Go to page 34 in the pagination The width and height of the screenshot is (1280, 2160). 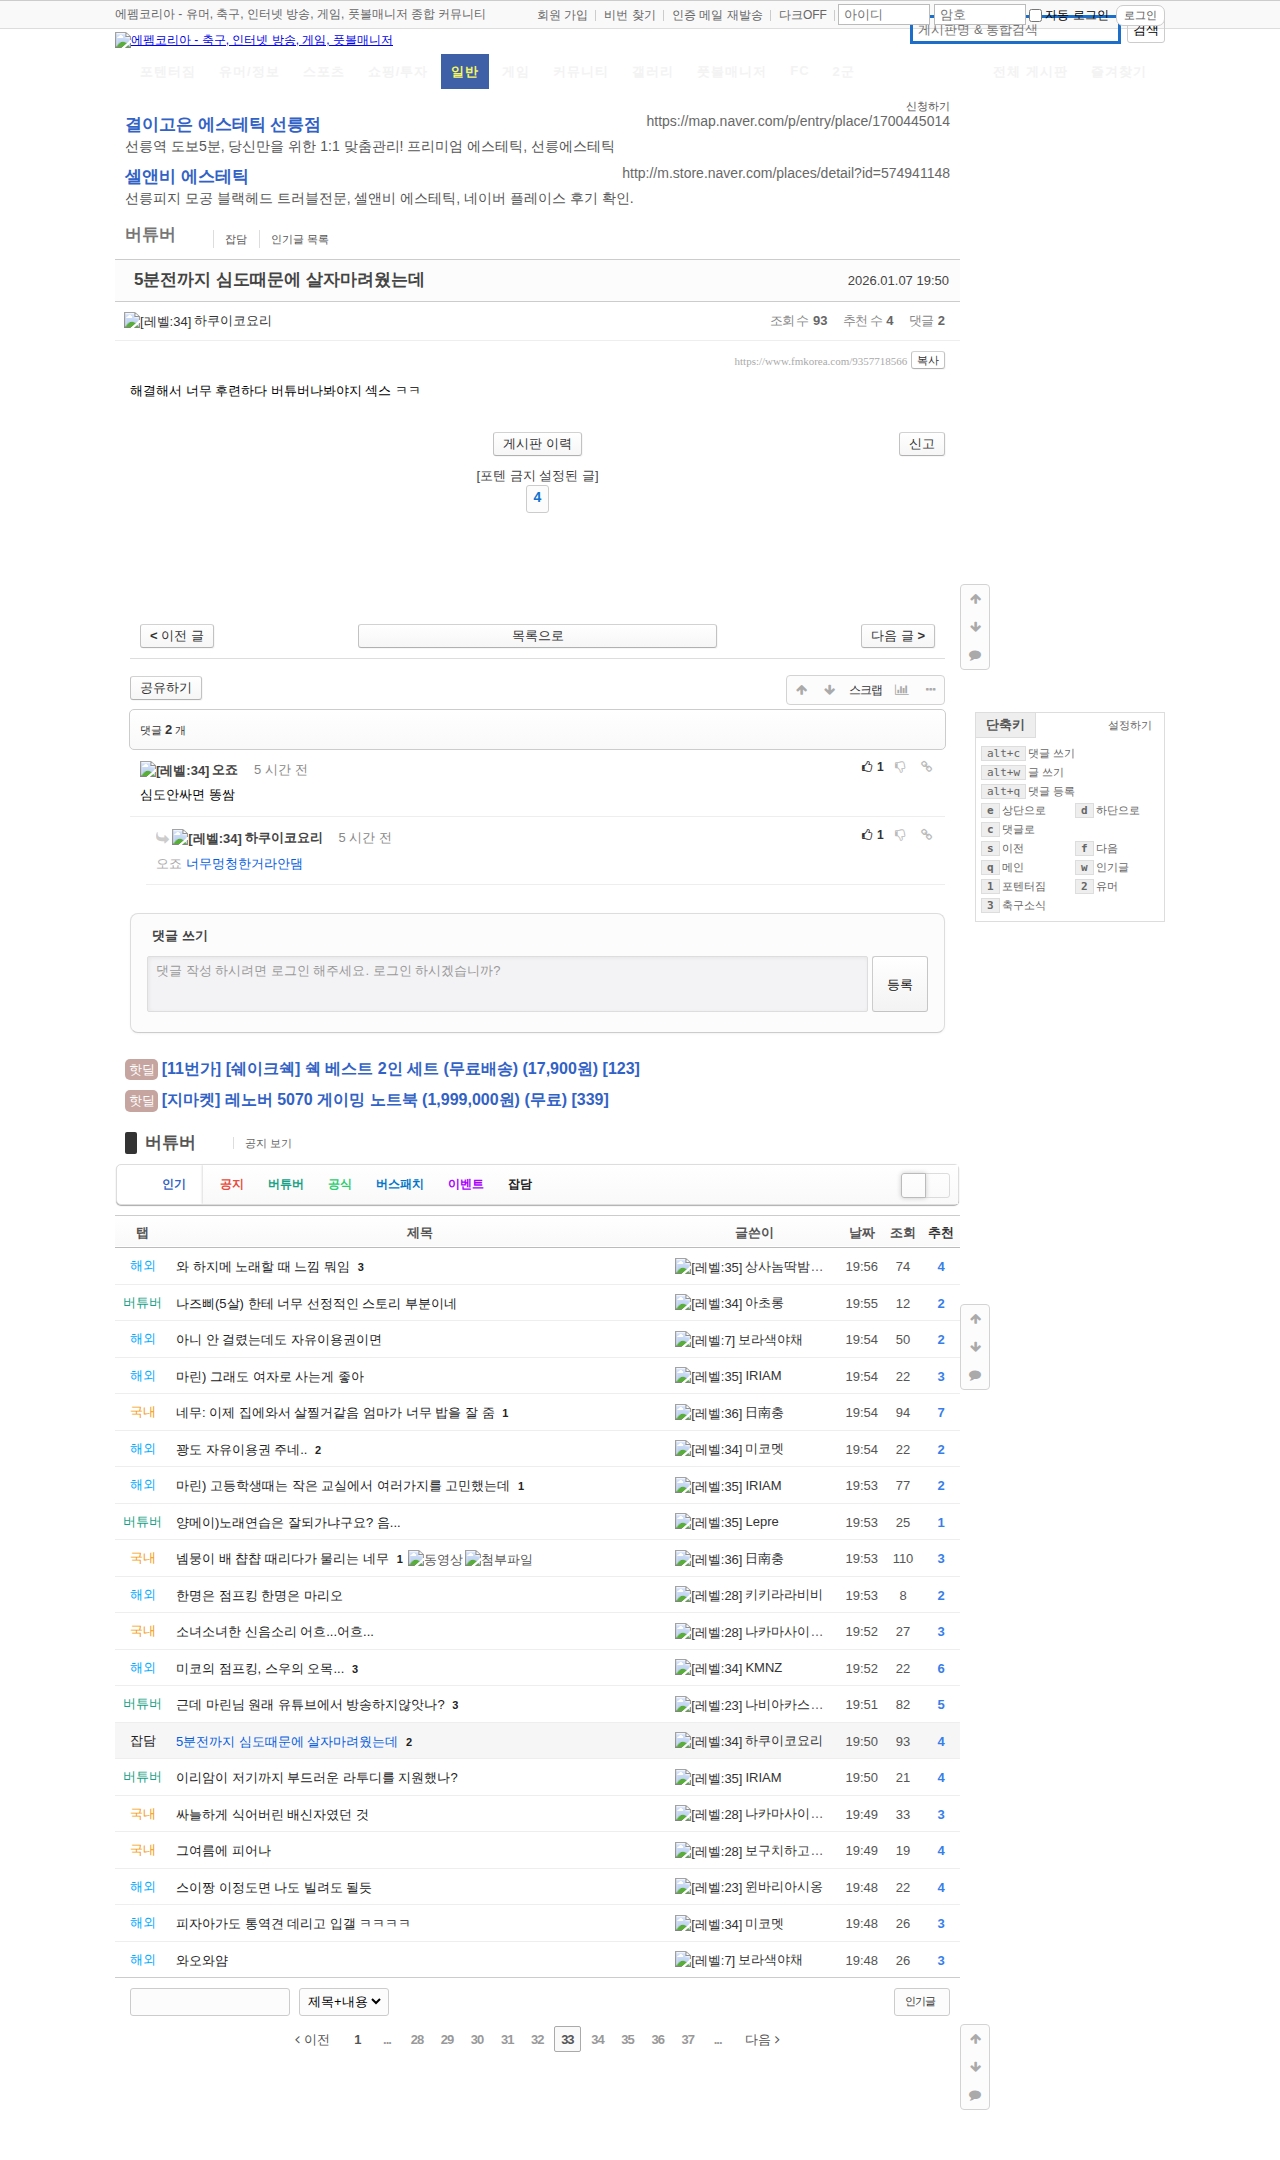pos(598,2040)
